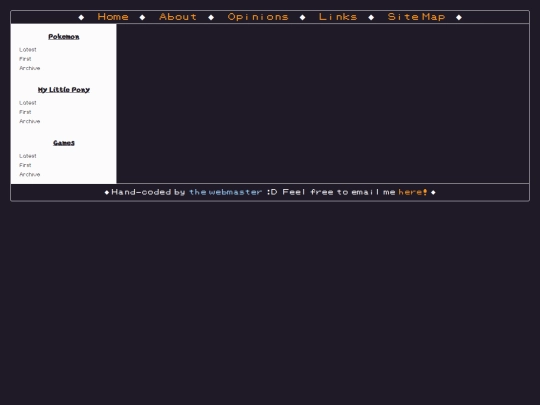Open the Home navigation link
The width and height of the screenshot is (540, 405).
coord(113,17)
